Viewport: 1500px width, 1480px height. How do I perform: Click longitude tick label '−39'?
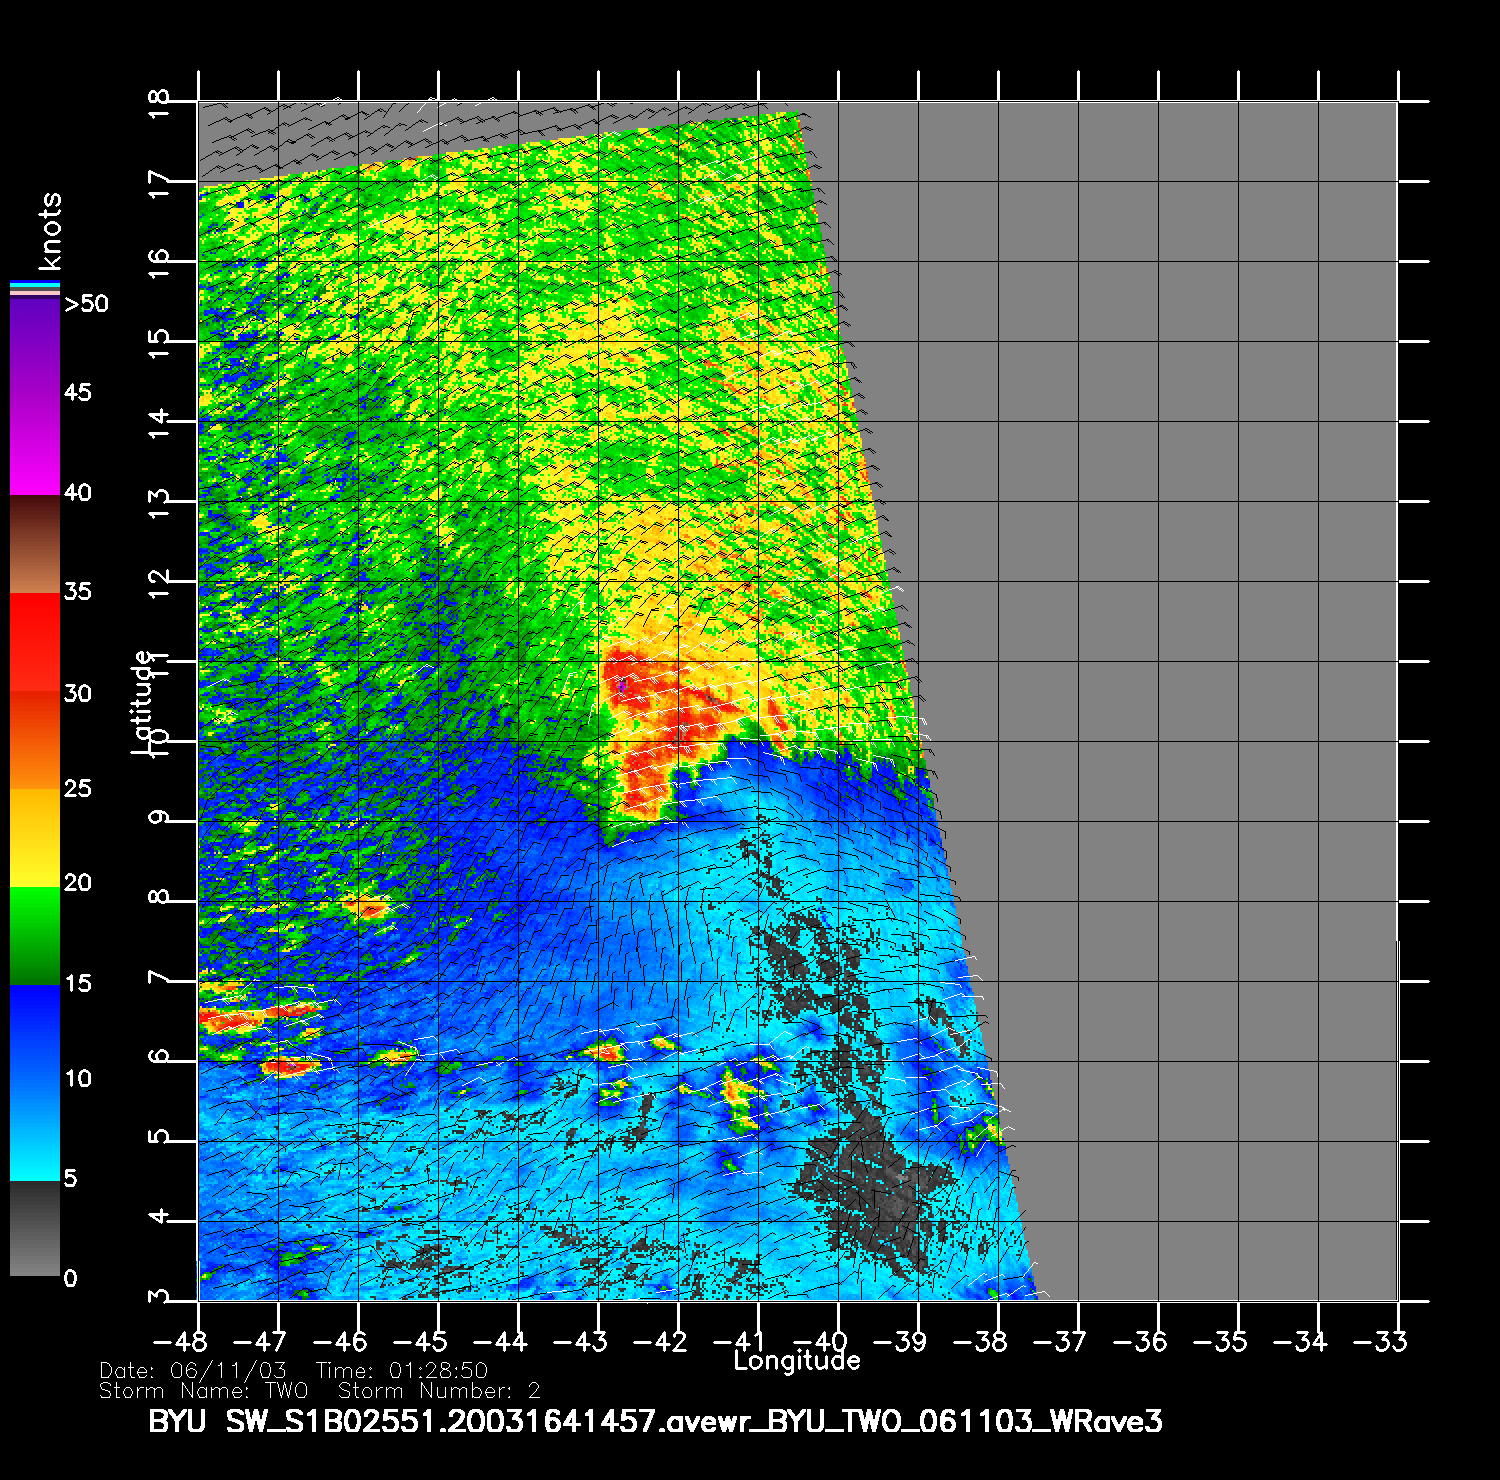[x=900, y=1341]
